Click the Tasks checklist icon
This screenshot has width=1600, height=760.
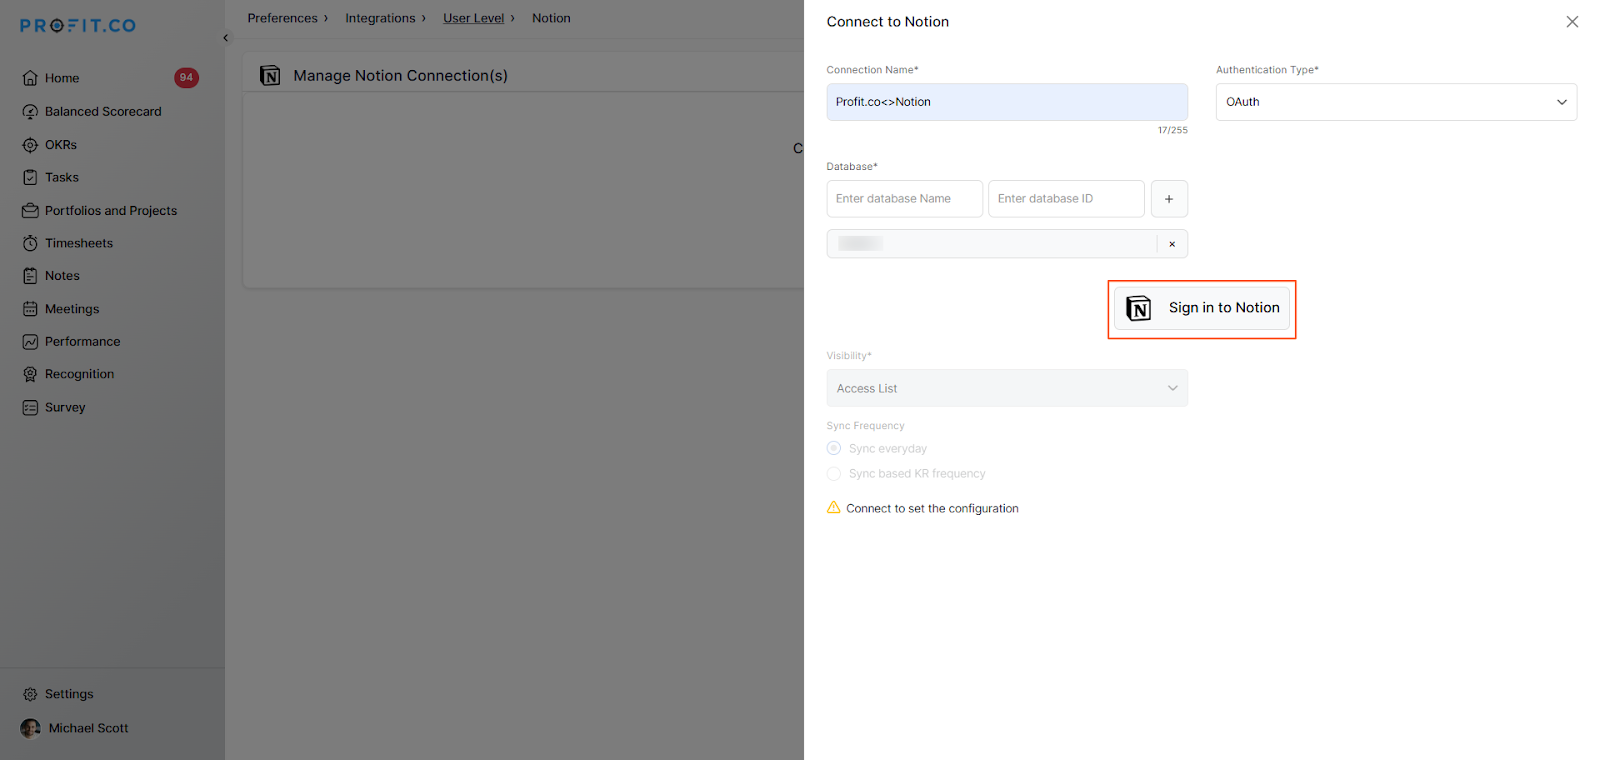pos(30,178)
